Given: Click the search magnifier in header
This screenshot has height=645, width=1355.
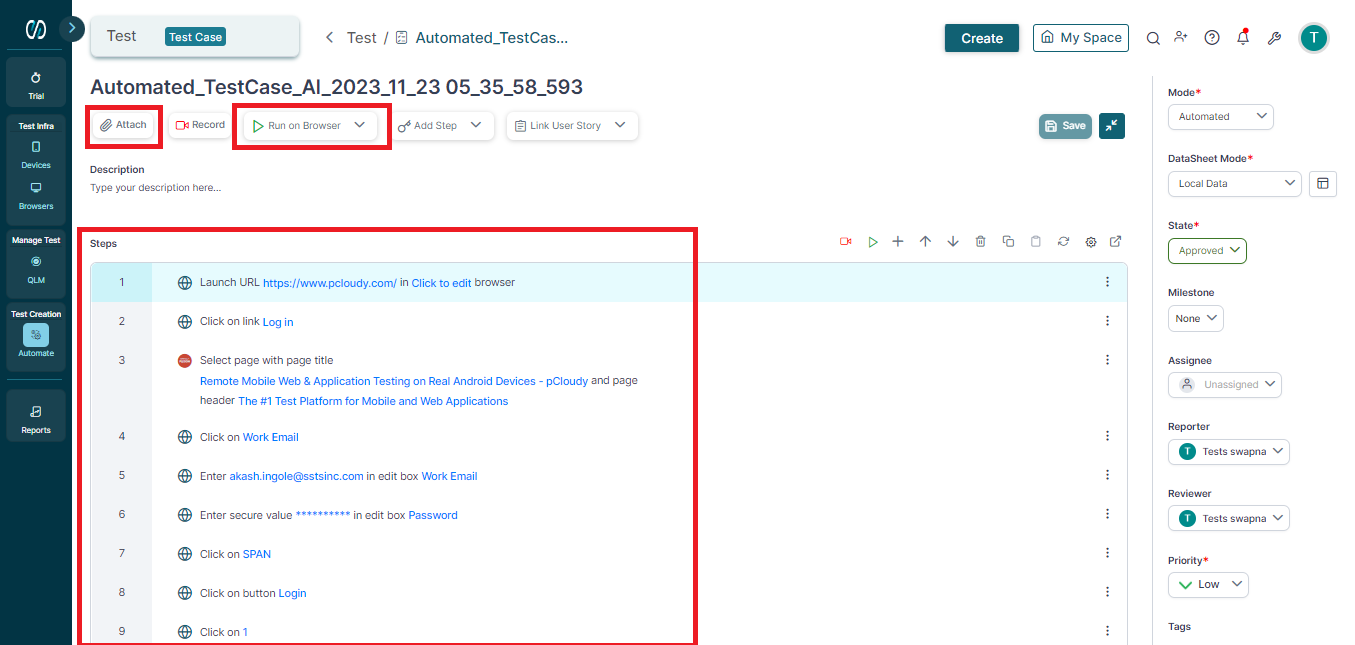Looking at the screenshot, I should point(1153,38).
